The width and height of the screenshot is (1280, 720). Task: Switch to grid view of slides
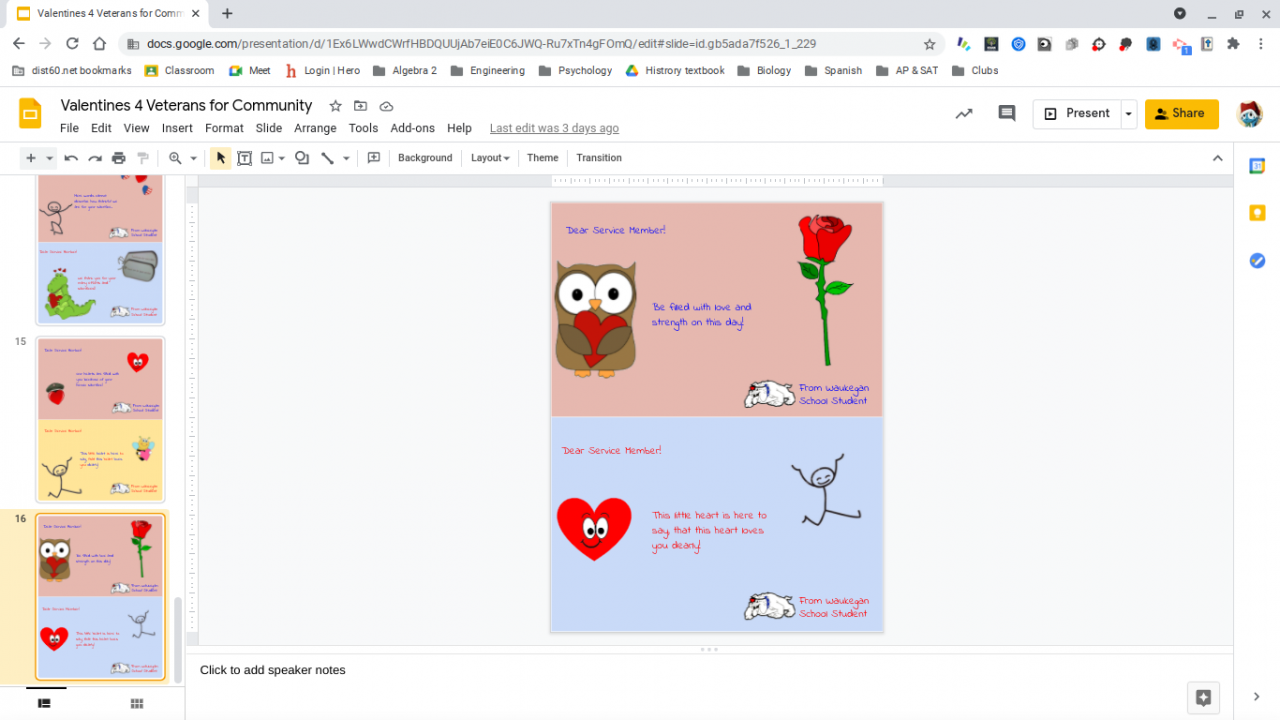point(137,704)
